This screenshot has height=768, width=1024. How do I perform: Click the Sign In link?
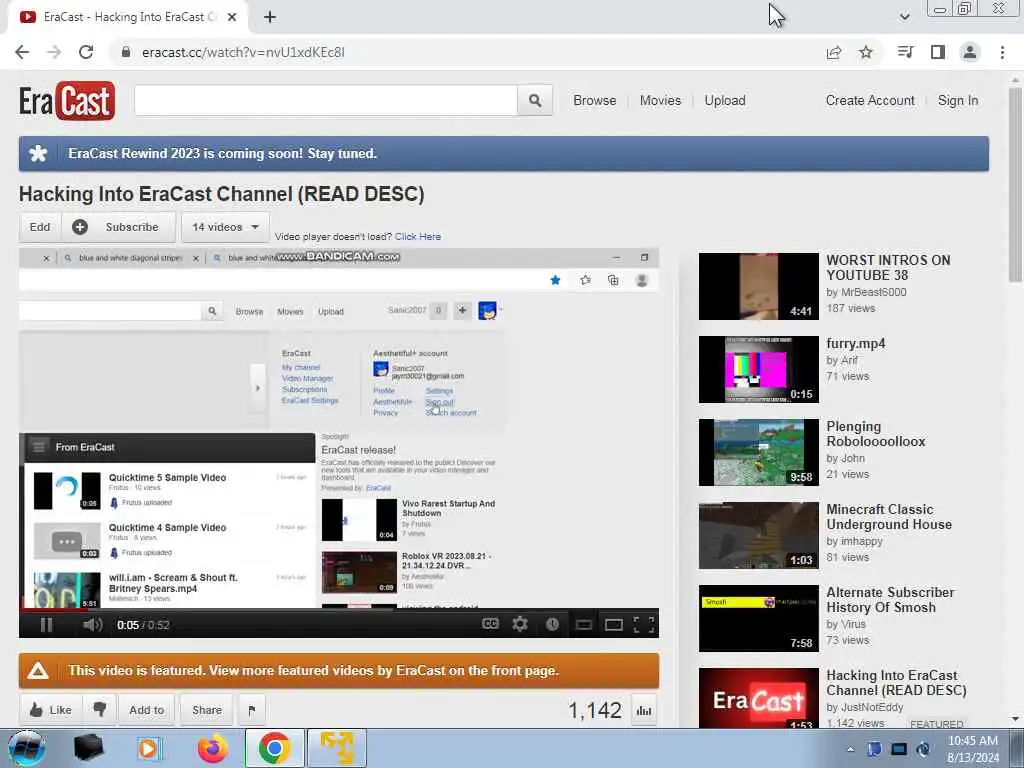pos(958,101)
